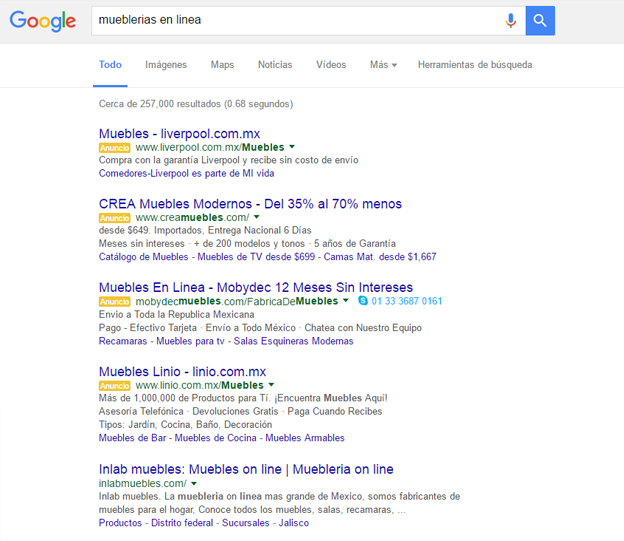
Task: Open 'Muebles Linio - linio.com.mx' ad title
Action: [x=182, y=371]
